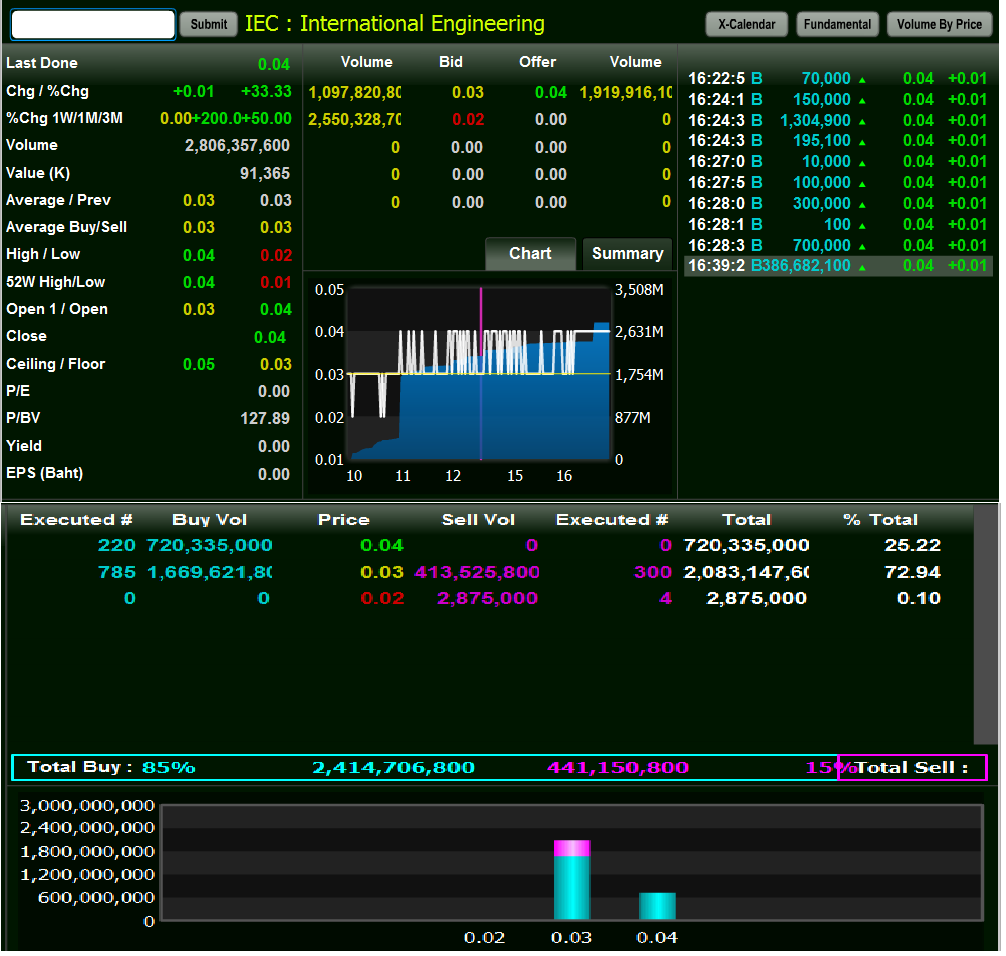
Task: Click the up arrow on the 16:28:1 trade
Action: pos(862,226)
